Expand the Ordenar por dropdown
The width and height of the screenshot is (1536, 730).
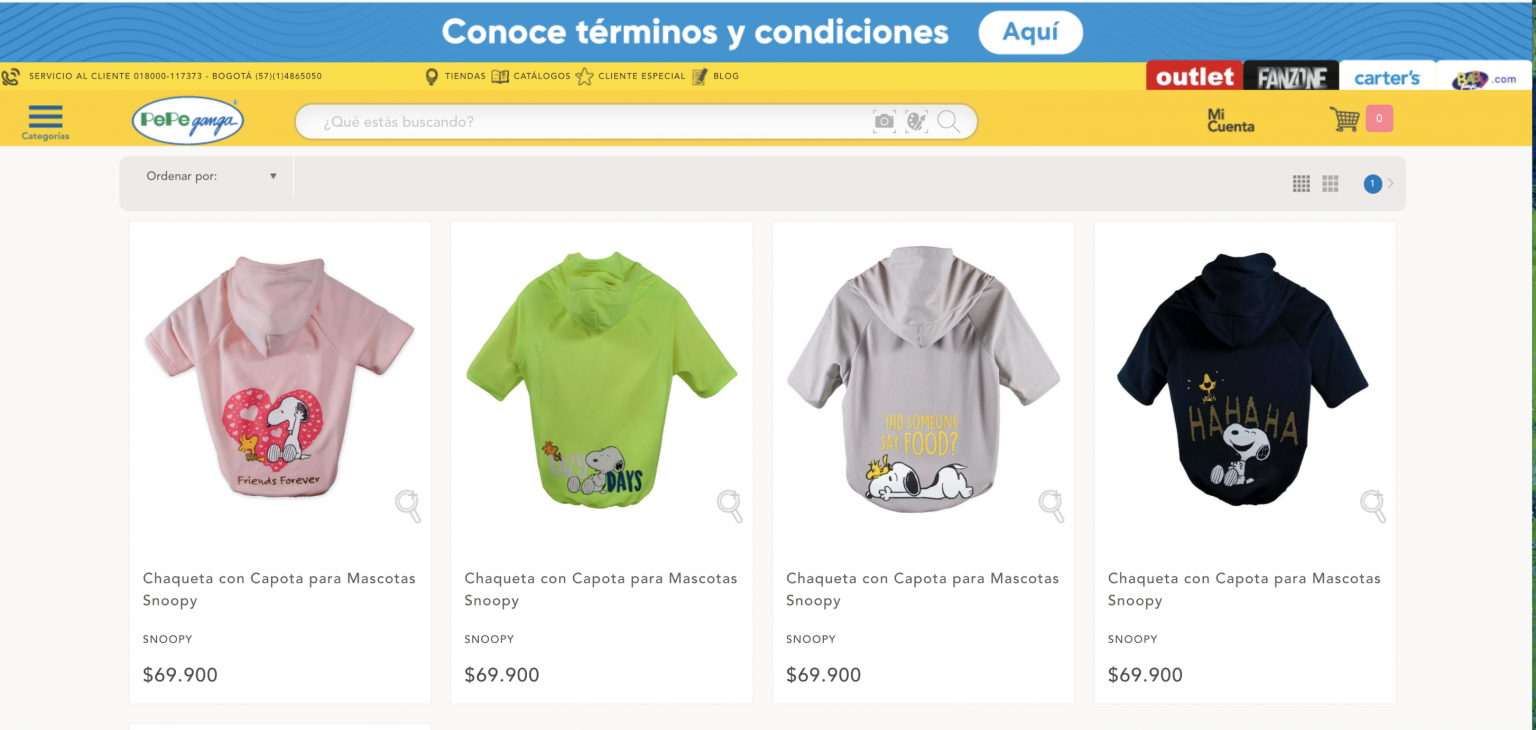[x=212, y=176]
